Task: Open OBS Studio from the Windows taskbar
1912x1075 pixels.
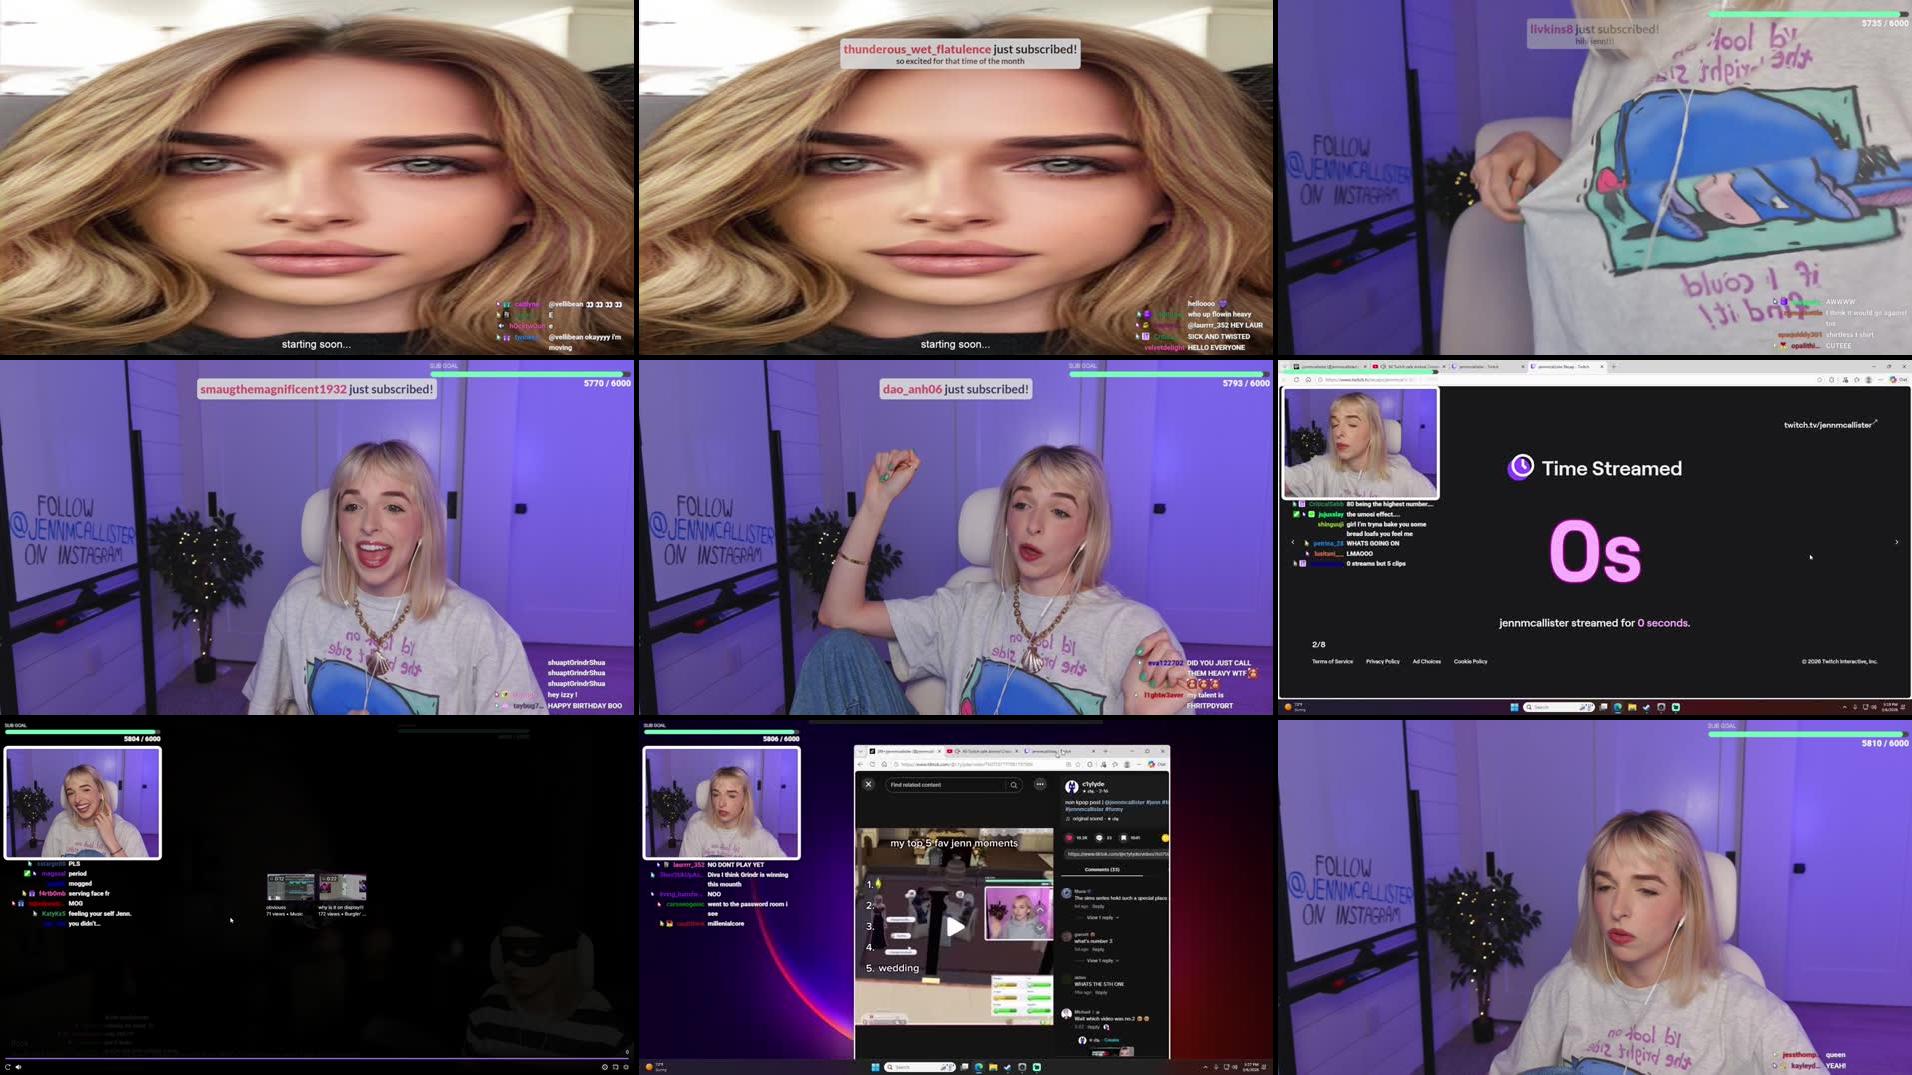Action: click(x=1022, y=1067)
